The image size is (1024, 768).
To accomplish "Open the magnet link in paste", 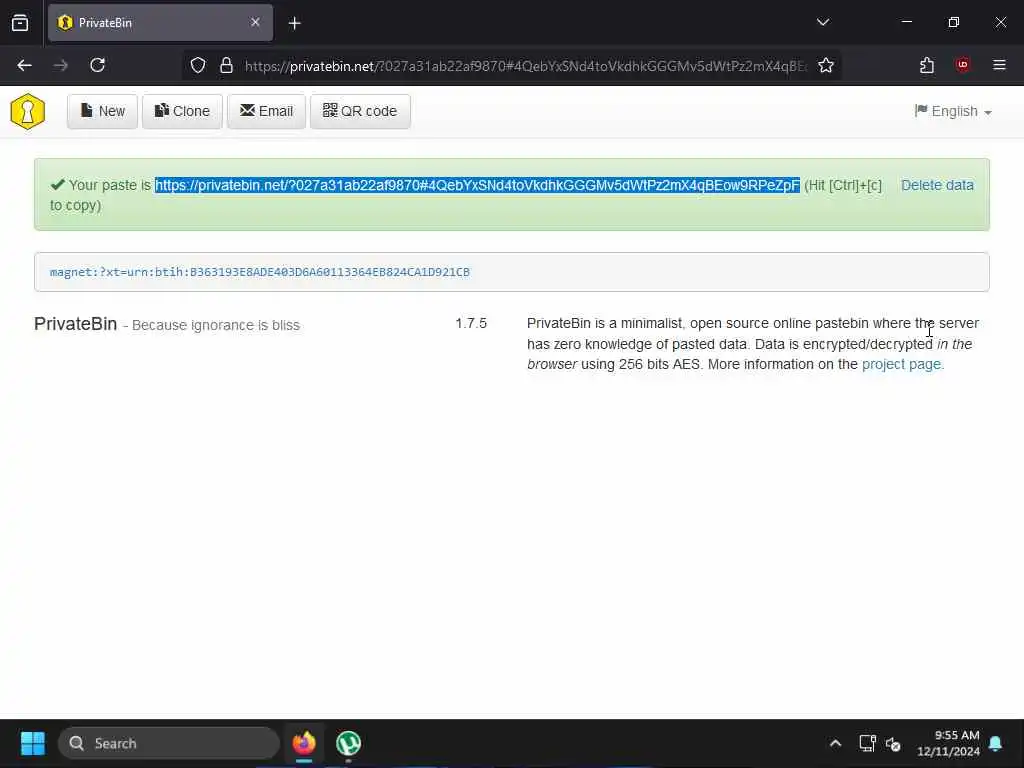I will click(x=260, y=272).
